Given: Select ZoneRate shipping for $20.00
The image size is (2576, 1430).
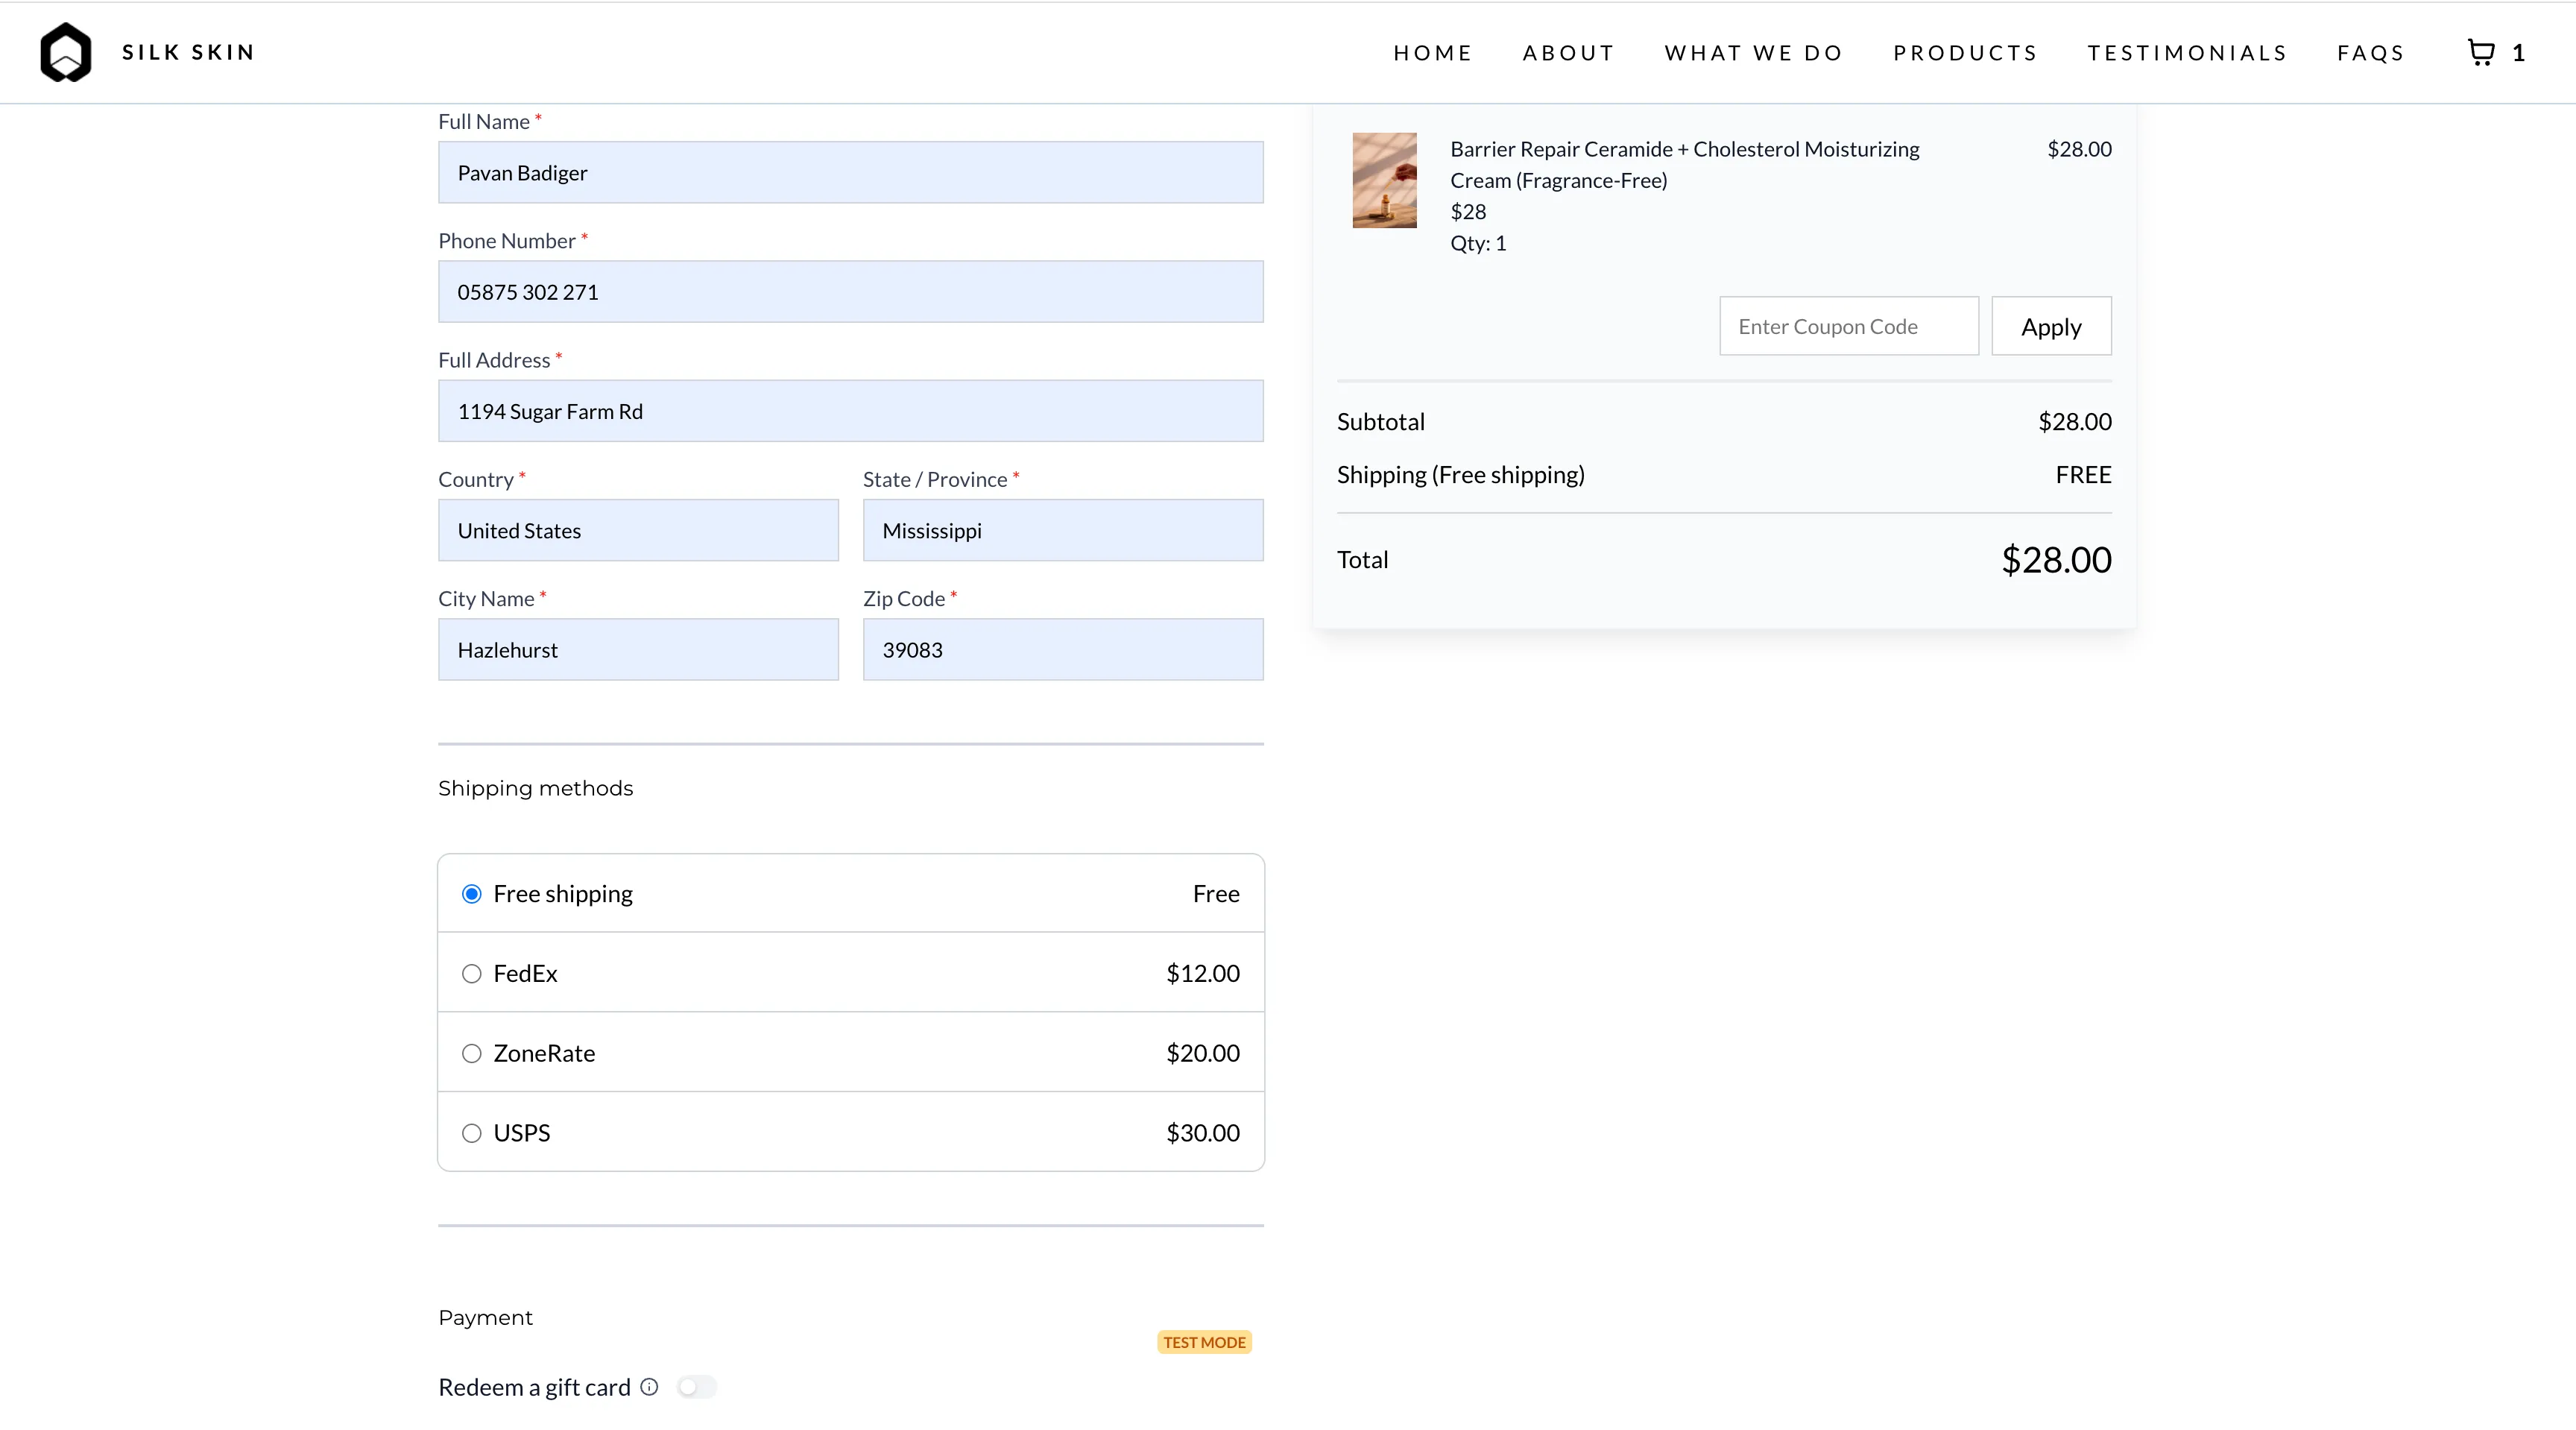Looking at the screenshot, I should point(472,1053).
